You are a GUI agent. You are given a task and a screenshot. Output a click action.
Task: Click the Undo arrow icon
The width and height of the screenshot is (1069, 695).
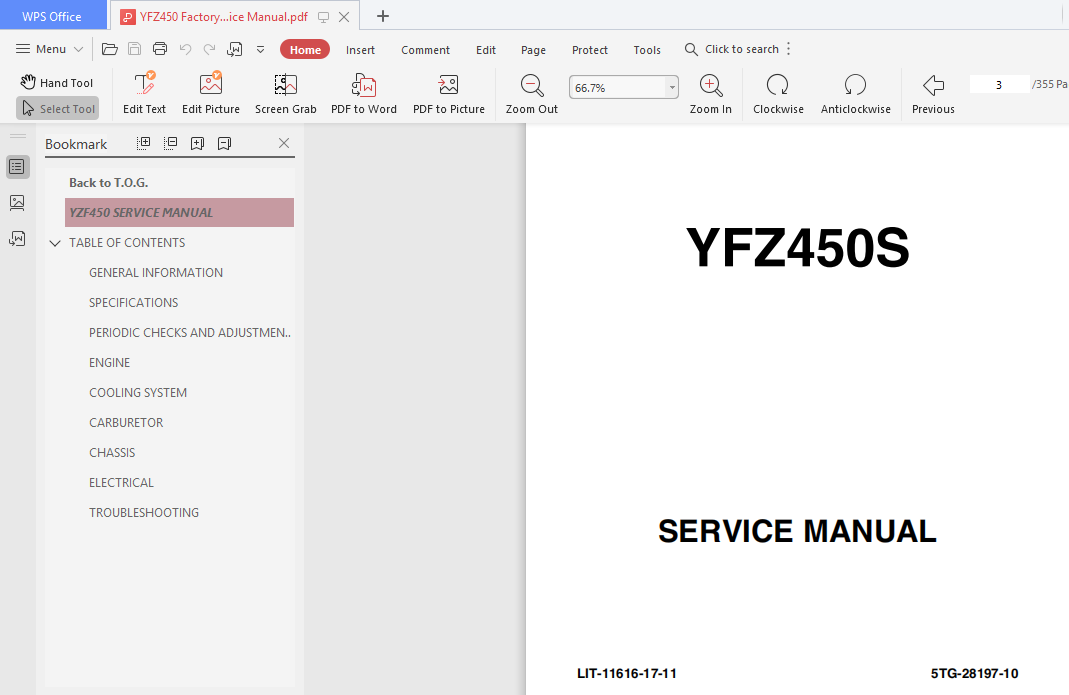click(185, 49)
